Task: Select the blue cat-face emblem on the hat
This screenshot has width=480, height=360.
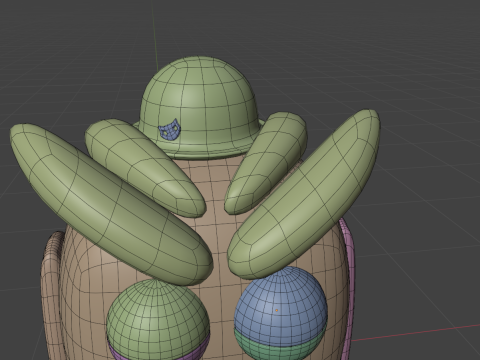Action: tap(170, 129)
